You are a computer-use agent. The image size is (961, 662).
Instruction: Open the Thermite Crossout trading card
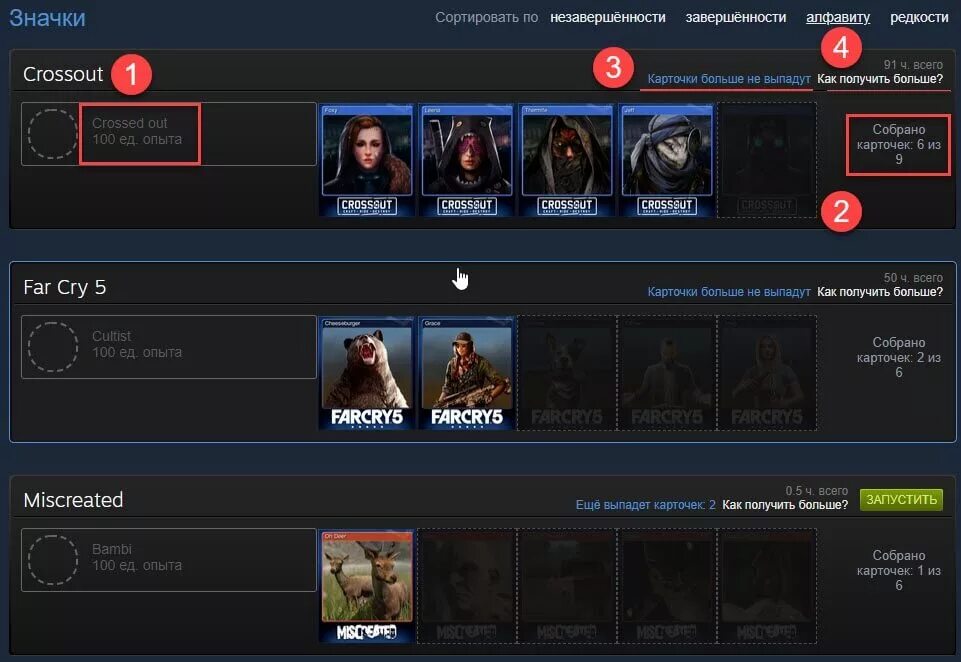566,160
